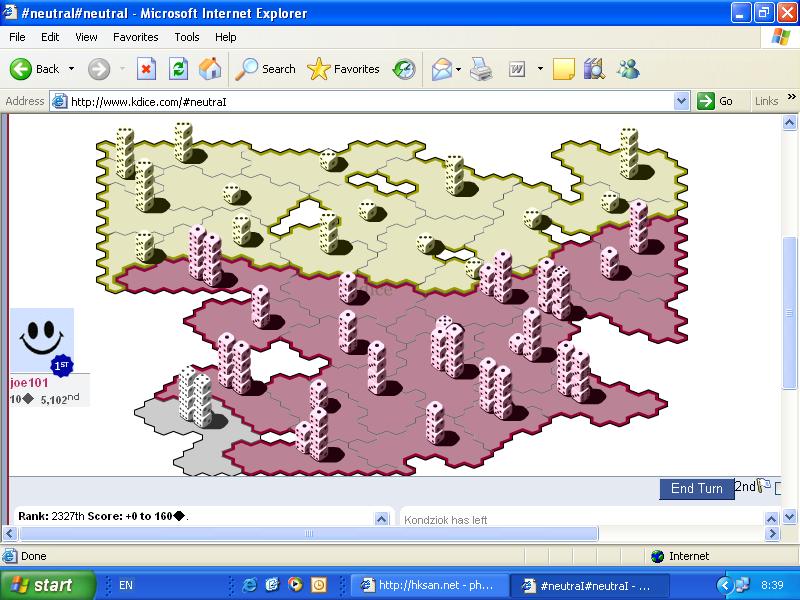Open the View menu
The height and width of the screenshot is (600, 800).
[x=86, y=37]
